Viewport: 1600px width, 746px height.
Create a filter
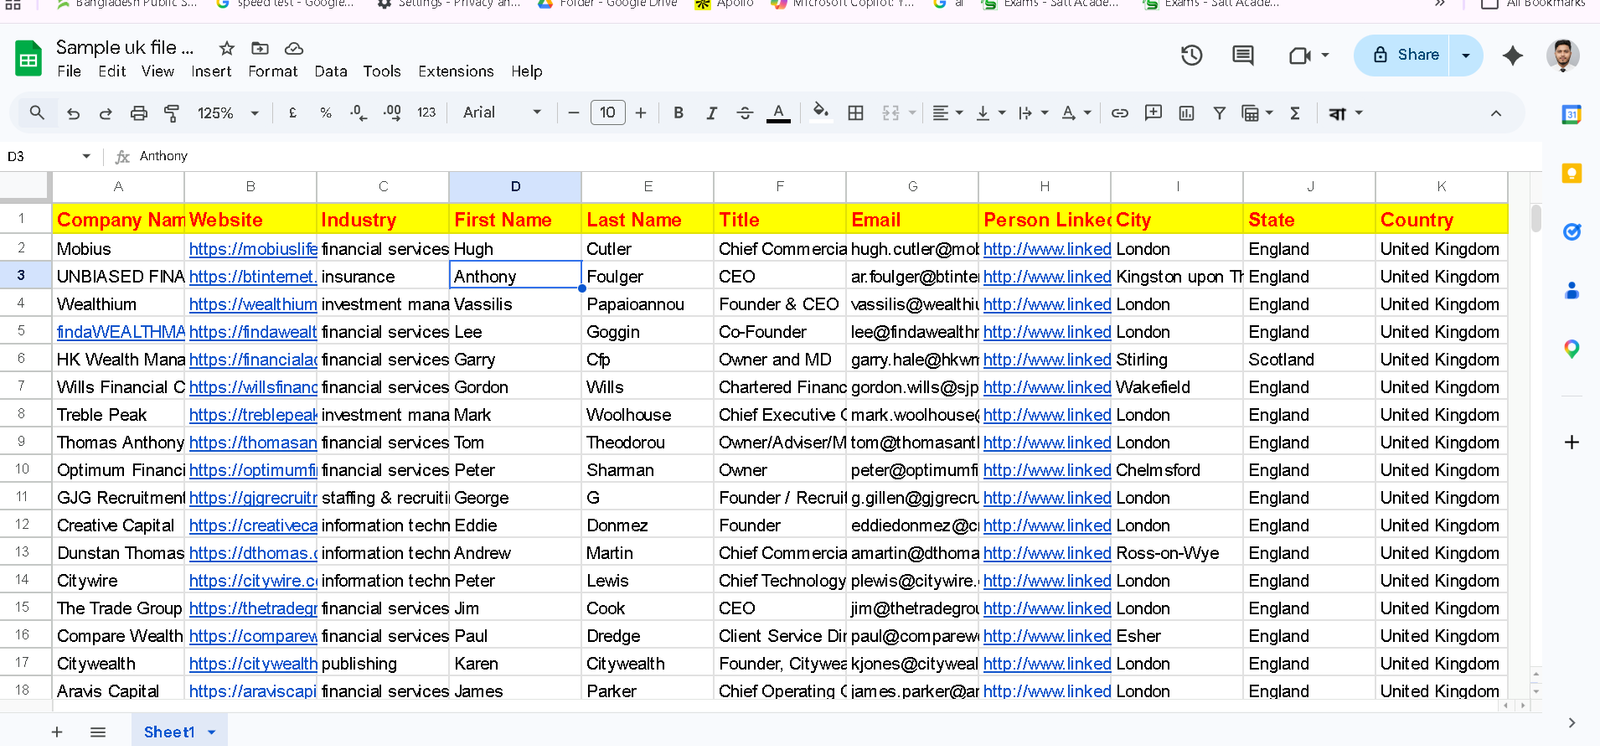pyautogui.click(x=1219, y=113)
